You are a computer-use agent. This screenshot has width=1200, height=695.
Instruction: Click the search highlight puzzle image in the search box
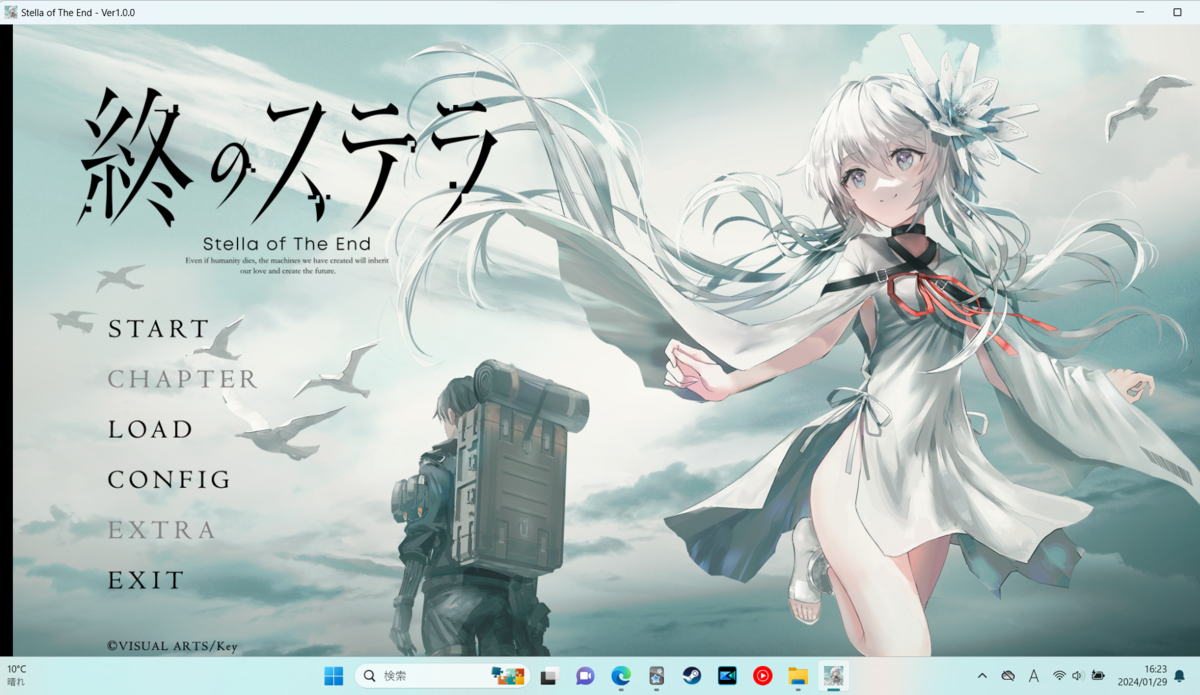(x=507, y=676)
